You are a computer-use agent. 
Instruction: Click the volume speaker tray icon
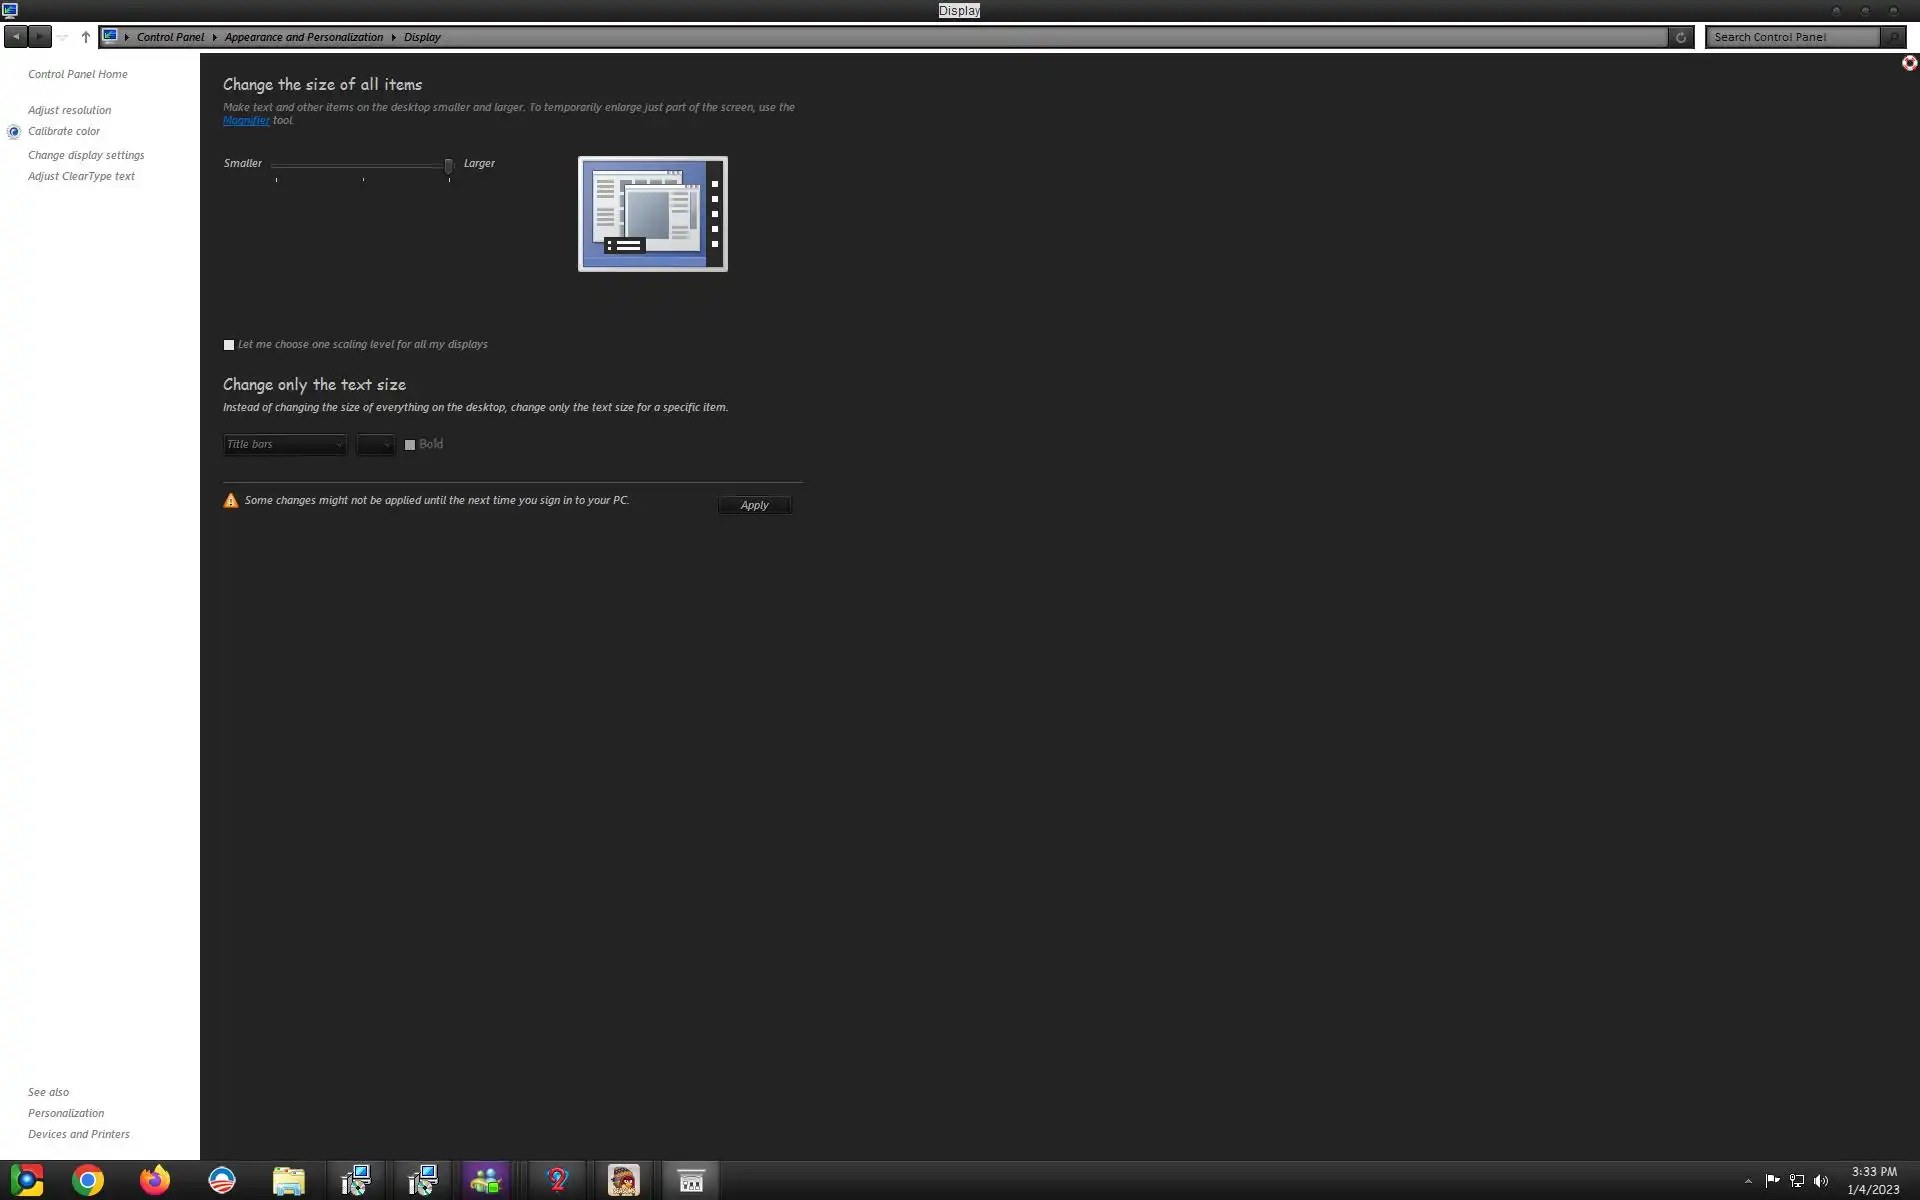(x=1821, y=1181)
